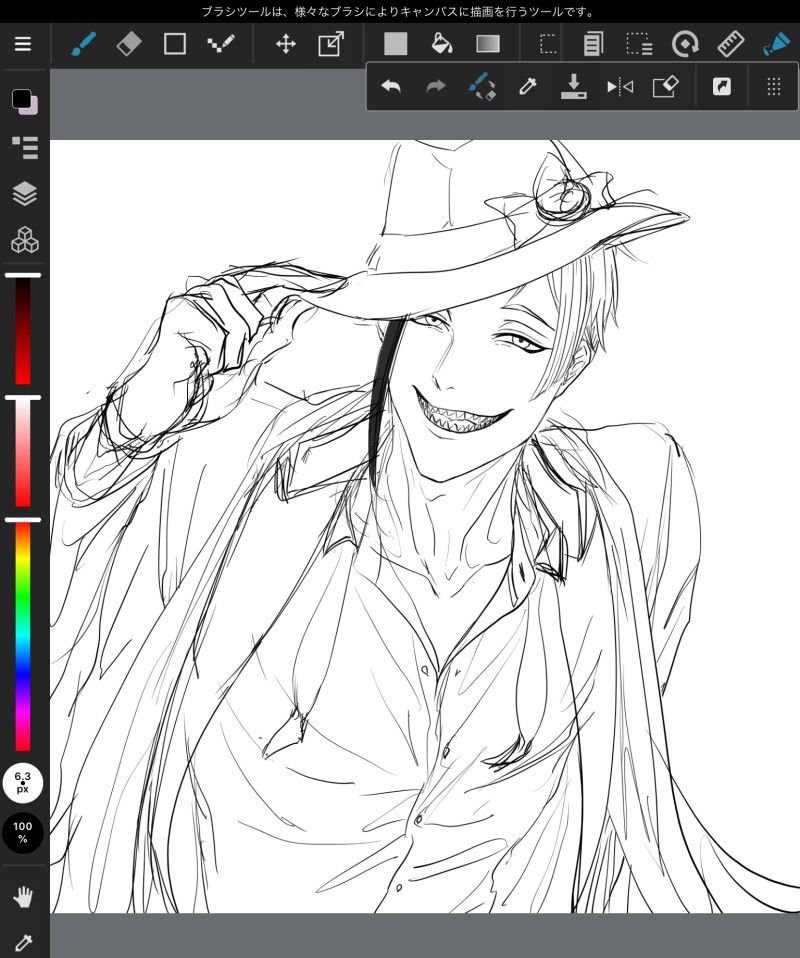Choose the polyline dot tool
The image size is (800, 958).
[221, 44]
